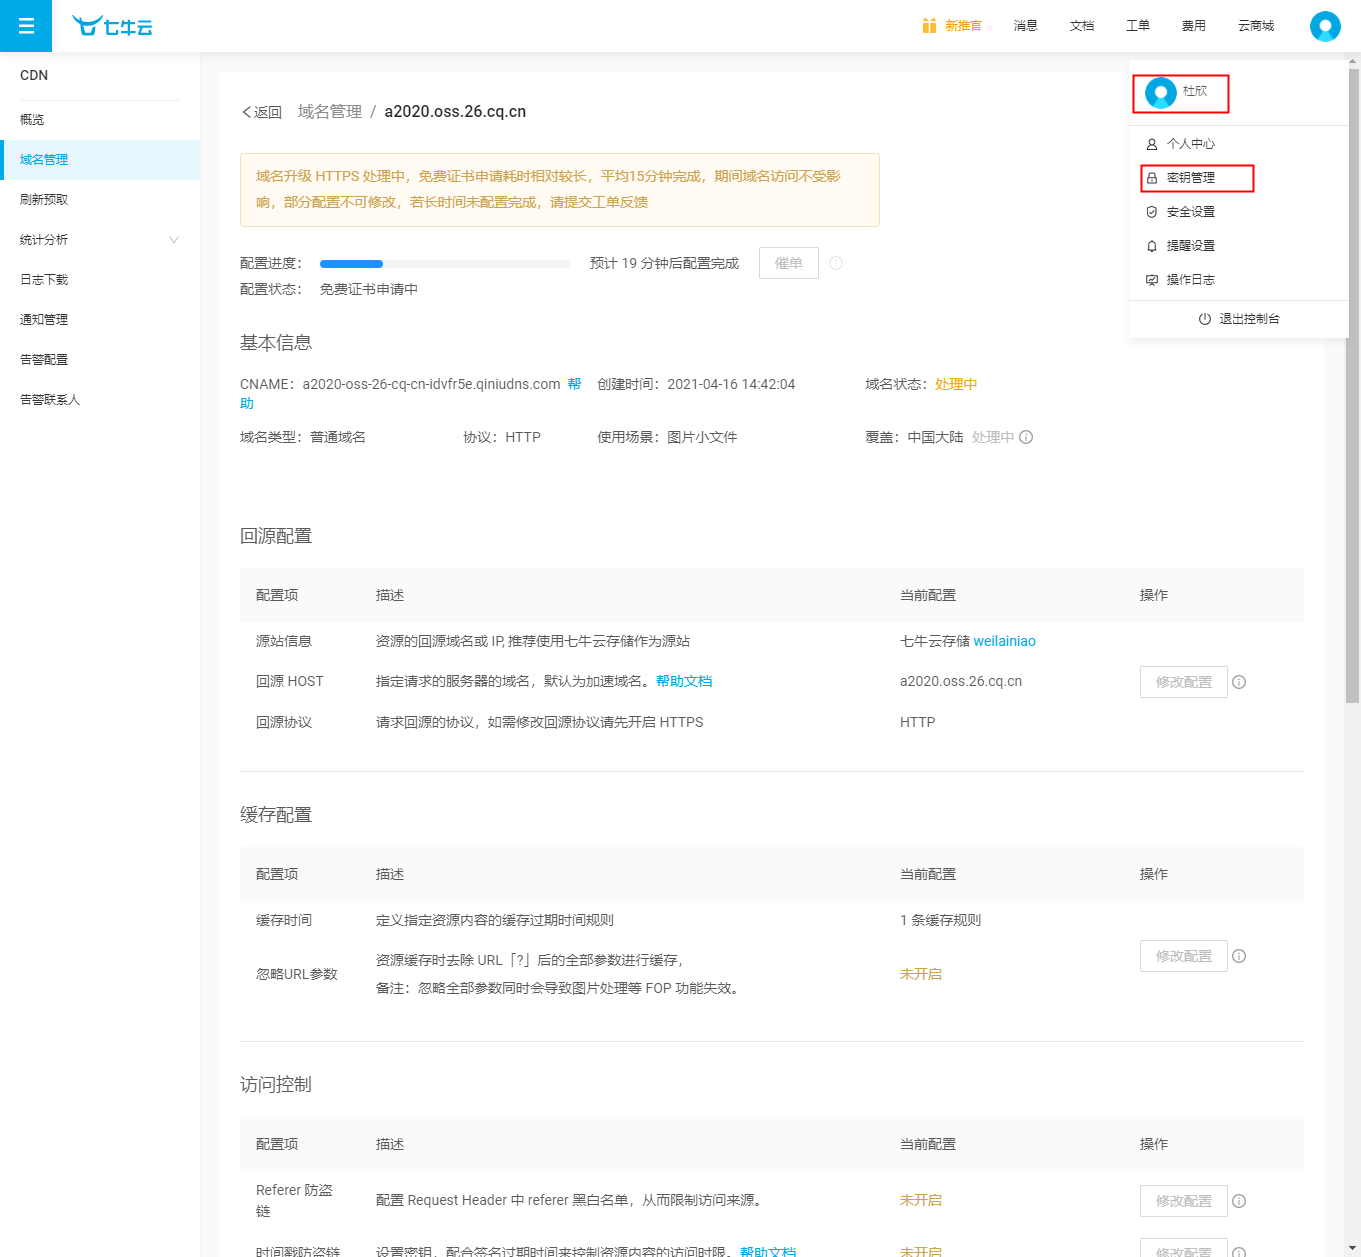This screenshot has width=1361, height=1257.
Task: Select 安全设置 from the user menu
Action: pos(1190,212)
